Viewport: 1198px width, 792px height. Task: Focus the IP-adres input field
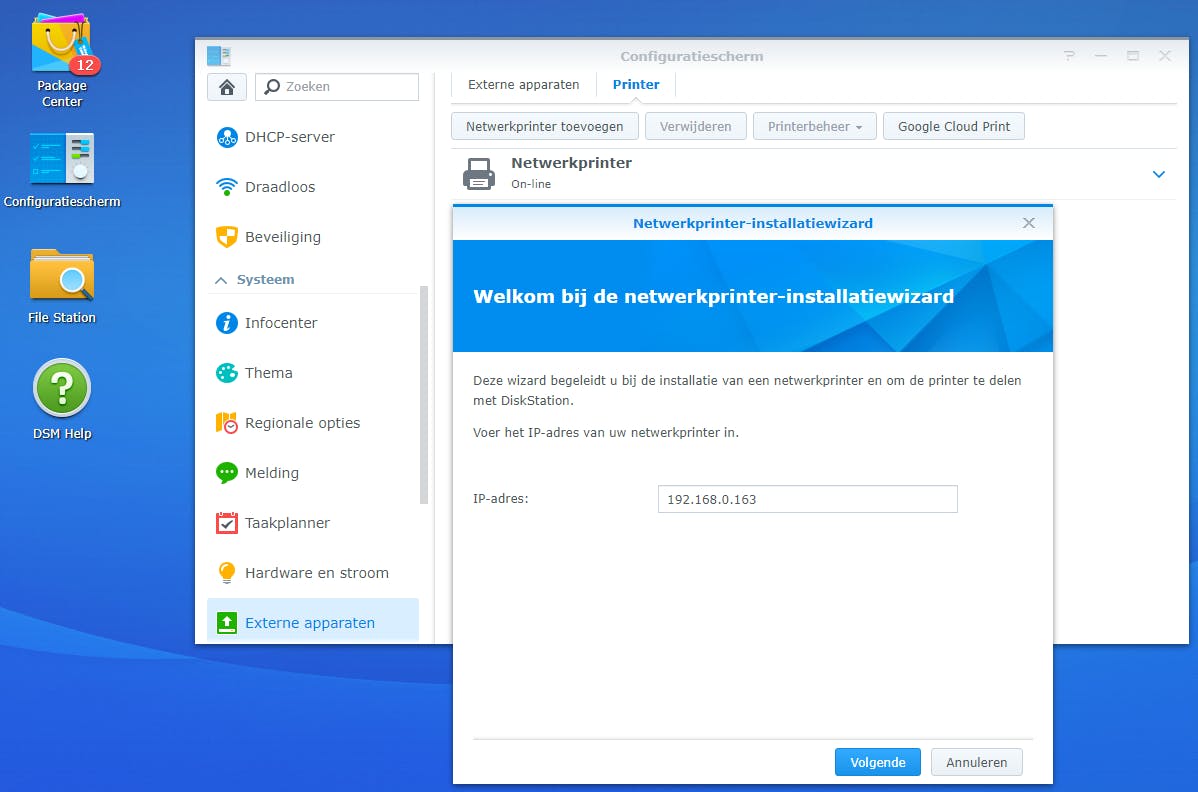click(x=808, y=499)
